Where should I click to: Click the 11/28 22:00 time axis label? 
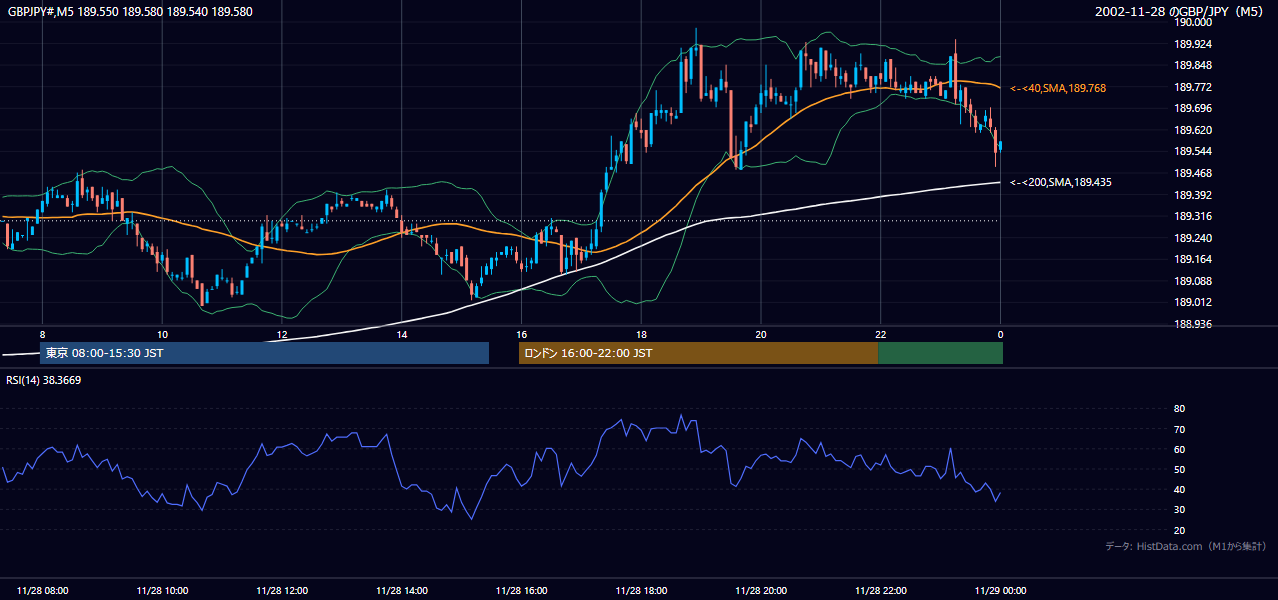[x=881, y=591]
